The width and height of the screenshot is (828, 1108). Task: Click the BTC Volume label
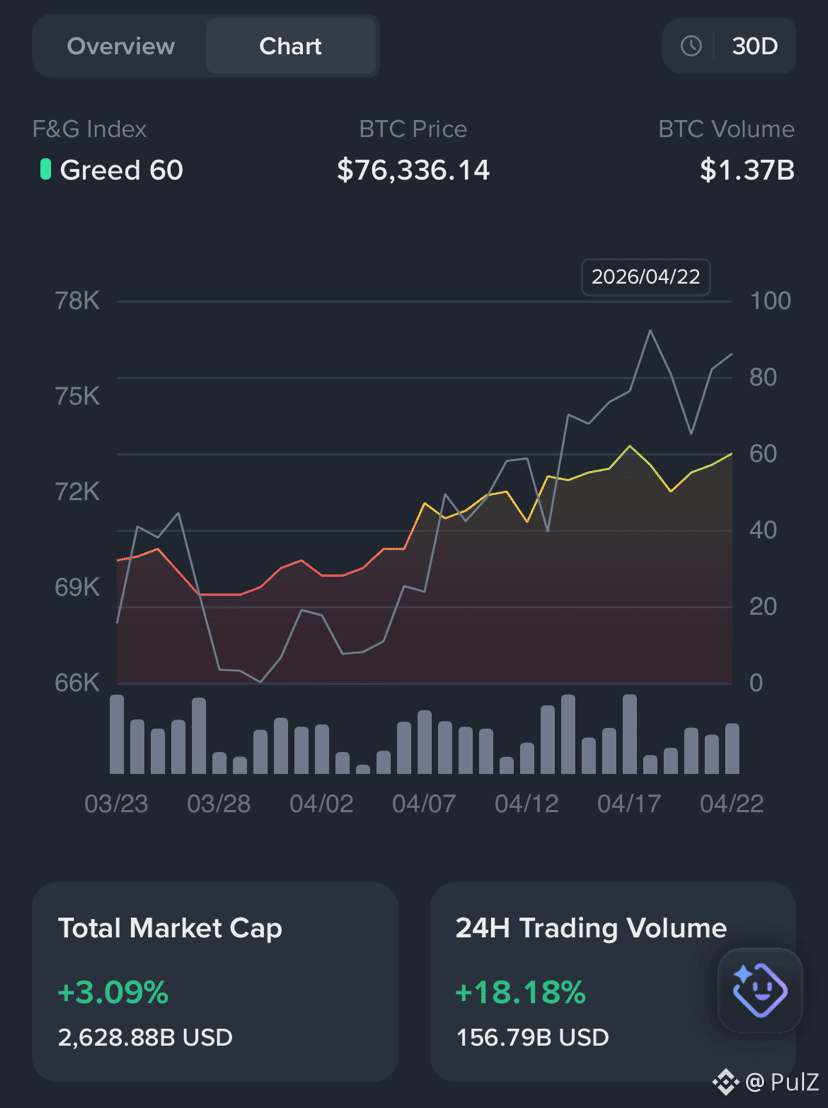click(726, 129)
